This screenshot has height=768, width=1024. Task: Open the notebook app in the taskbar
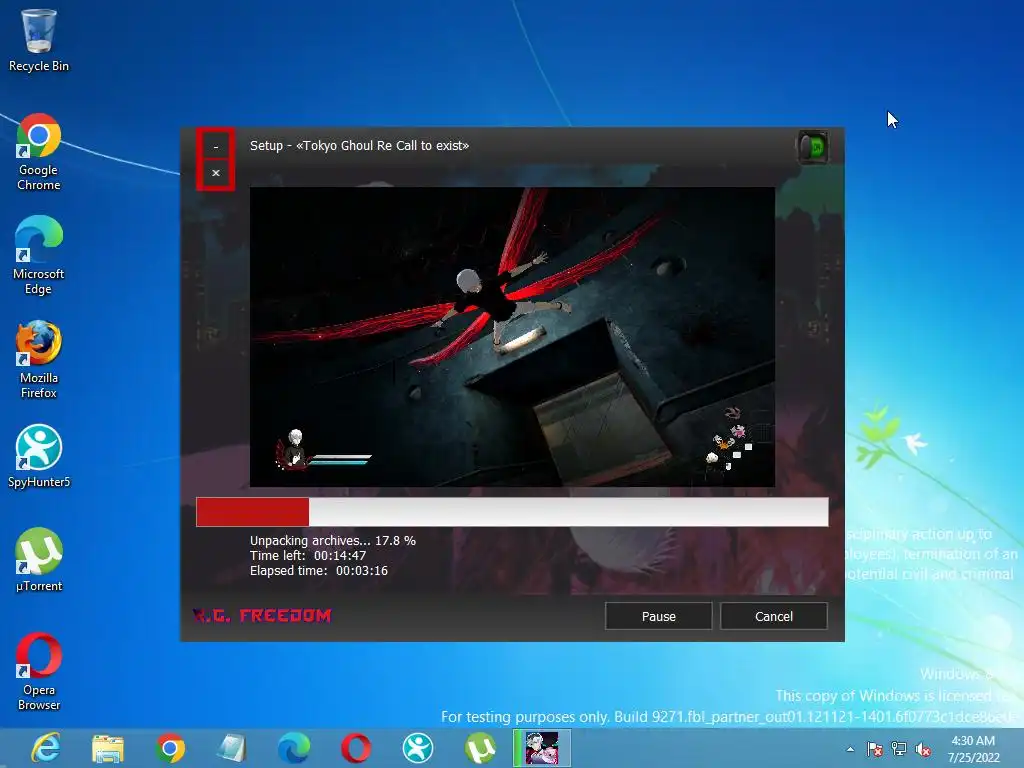coord(231,748)
